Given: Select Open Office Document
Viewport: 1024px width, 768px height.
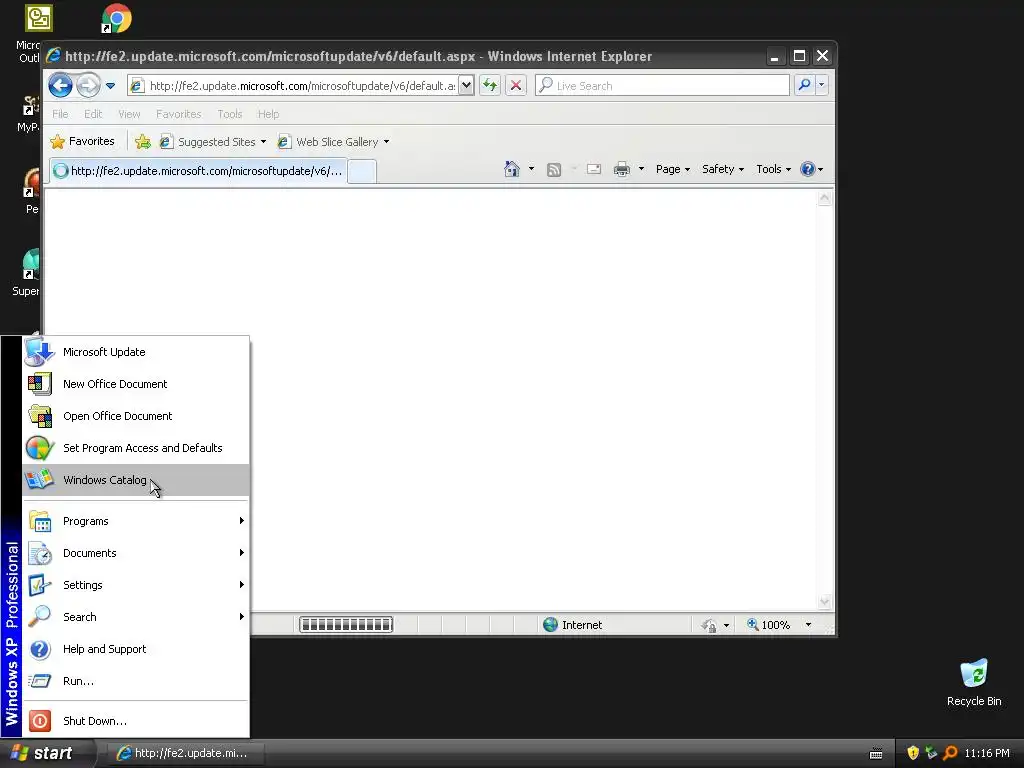Looking at the screenshot, I should [136, 416].
